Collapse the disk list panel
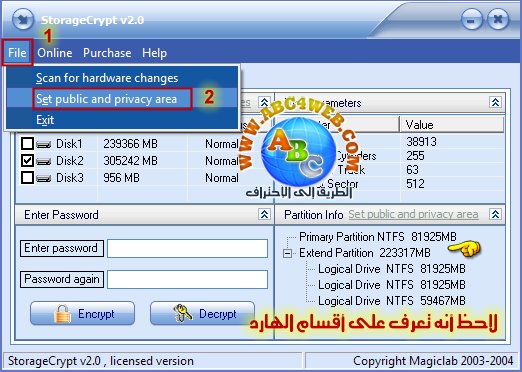Viewport: 522px width, 372px height. coord(264,102)
